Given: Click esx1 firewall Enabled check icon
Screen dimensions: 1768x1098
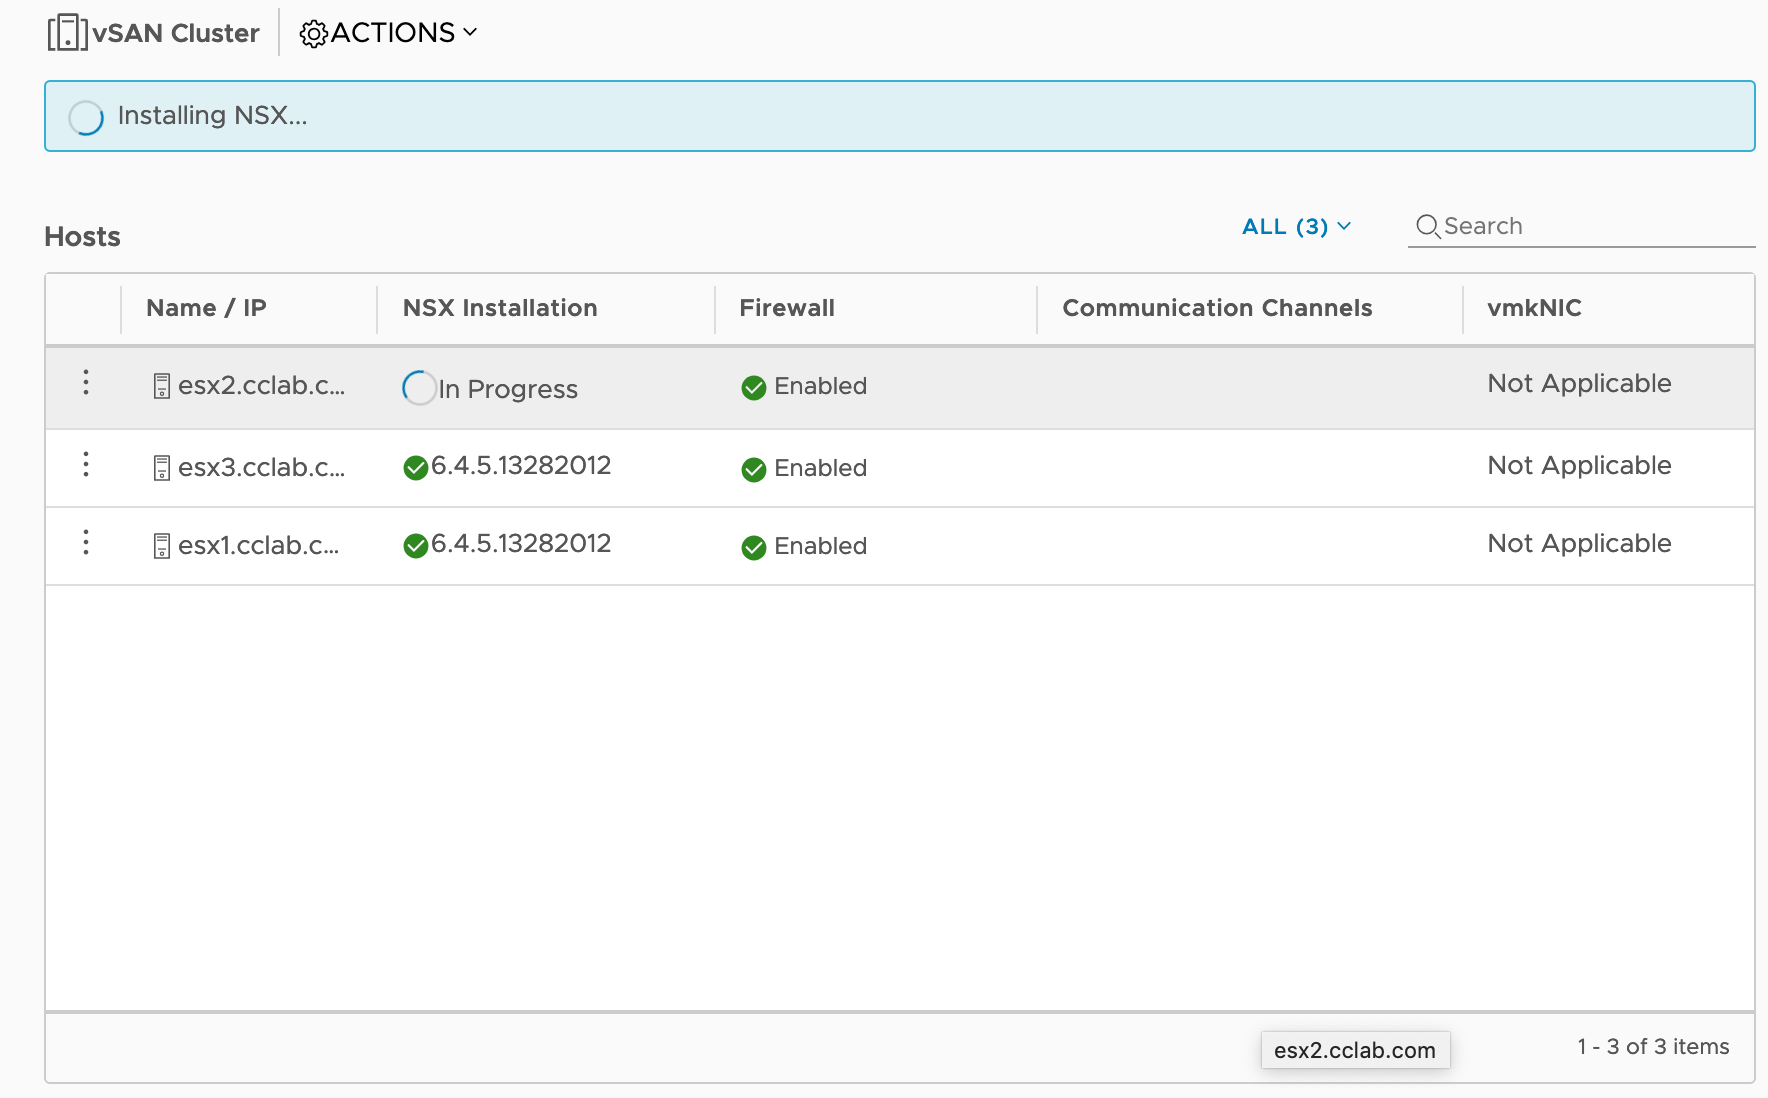Looking at the screenshot, I should pos(754,548).
